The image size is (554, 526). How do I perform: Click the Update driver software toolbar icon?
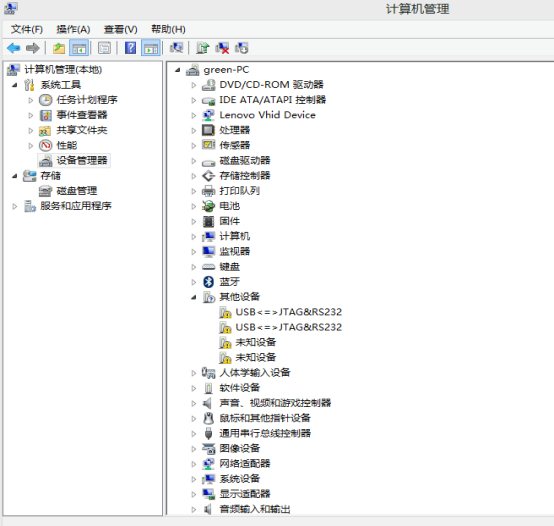[x=203, y=48]
